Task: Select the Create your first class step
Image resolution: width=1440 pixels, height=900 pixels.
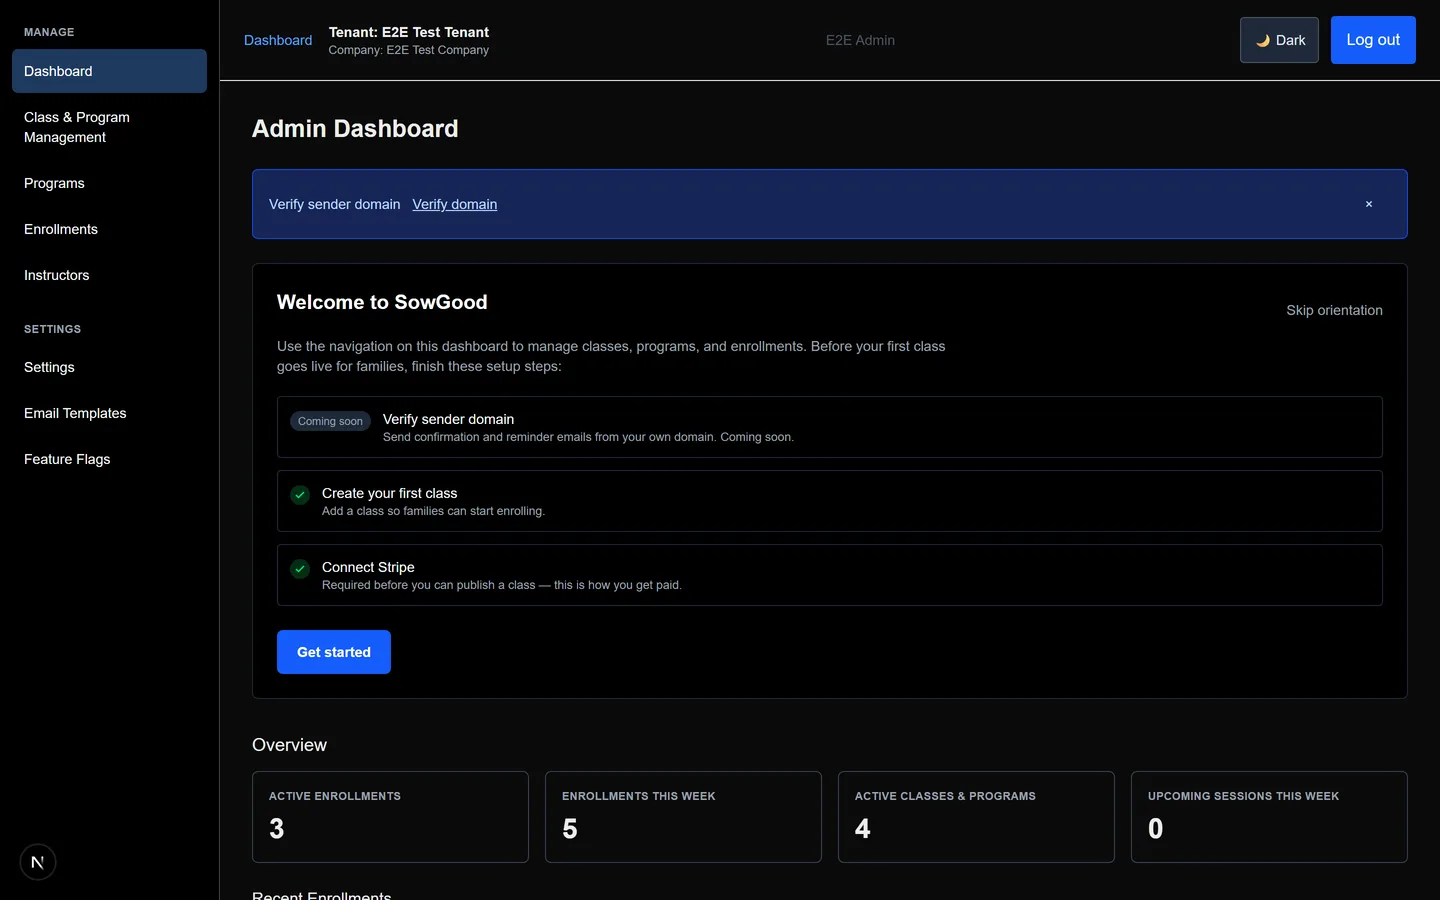Action: pos(830,501)
